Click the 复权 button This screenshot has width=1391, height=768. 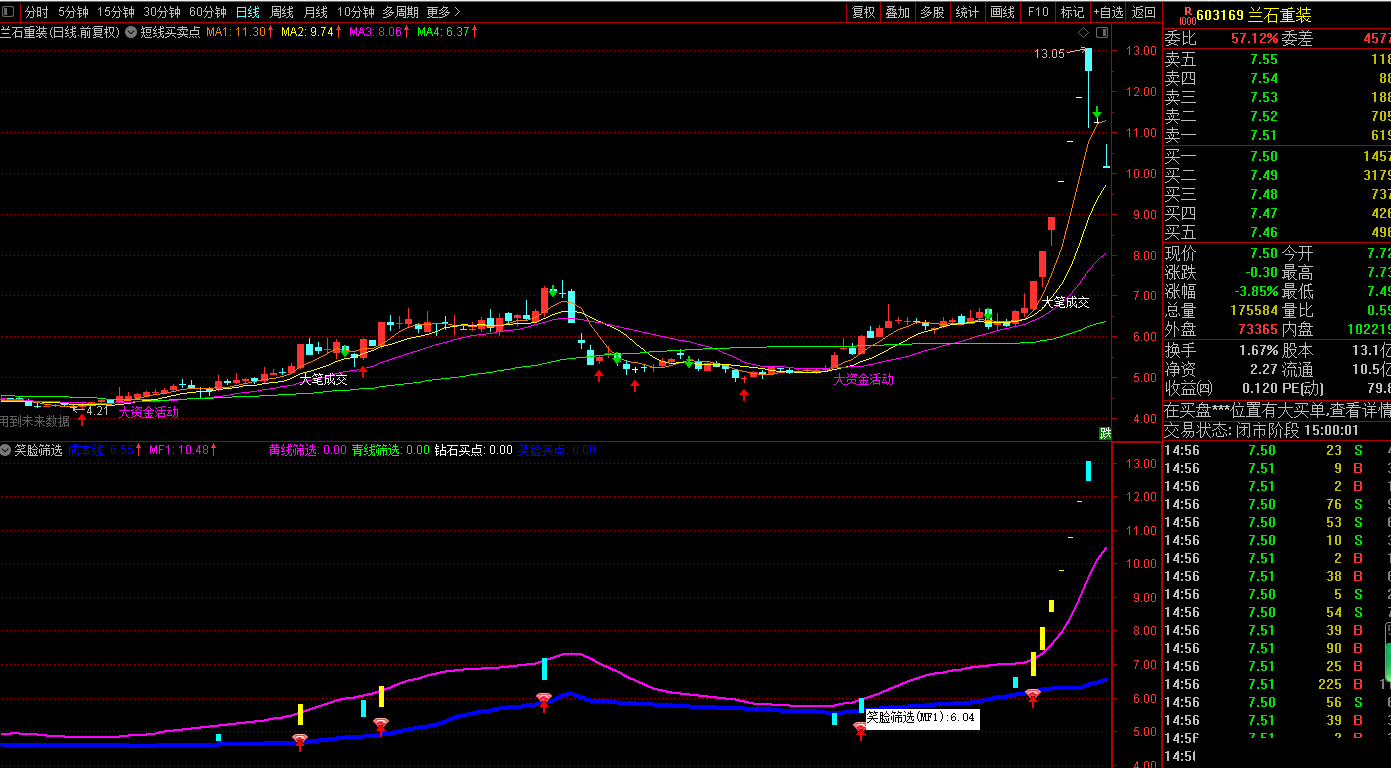(x=863, y=12)
